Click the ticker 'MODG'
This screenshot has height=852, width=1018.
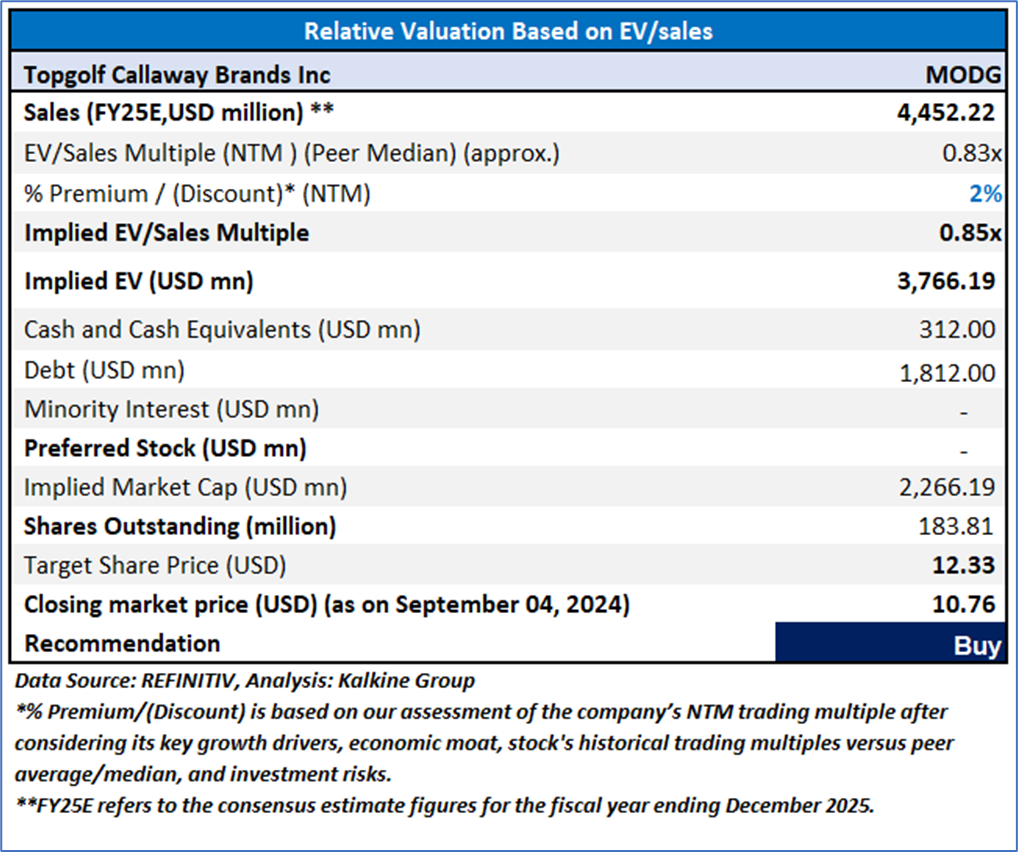coord(963,75)
